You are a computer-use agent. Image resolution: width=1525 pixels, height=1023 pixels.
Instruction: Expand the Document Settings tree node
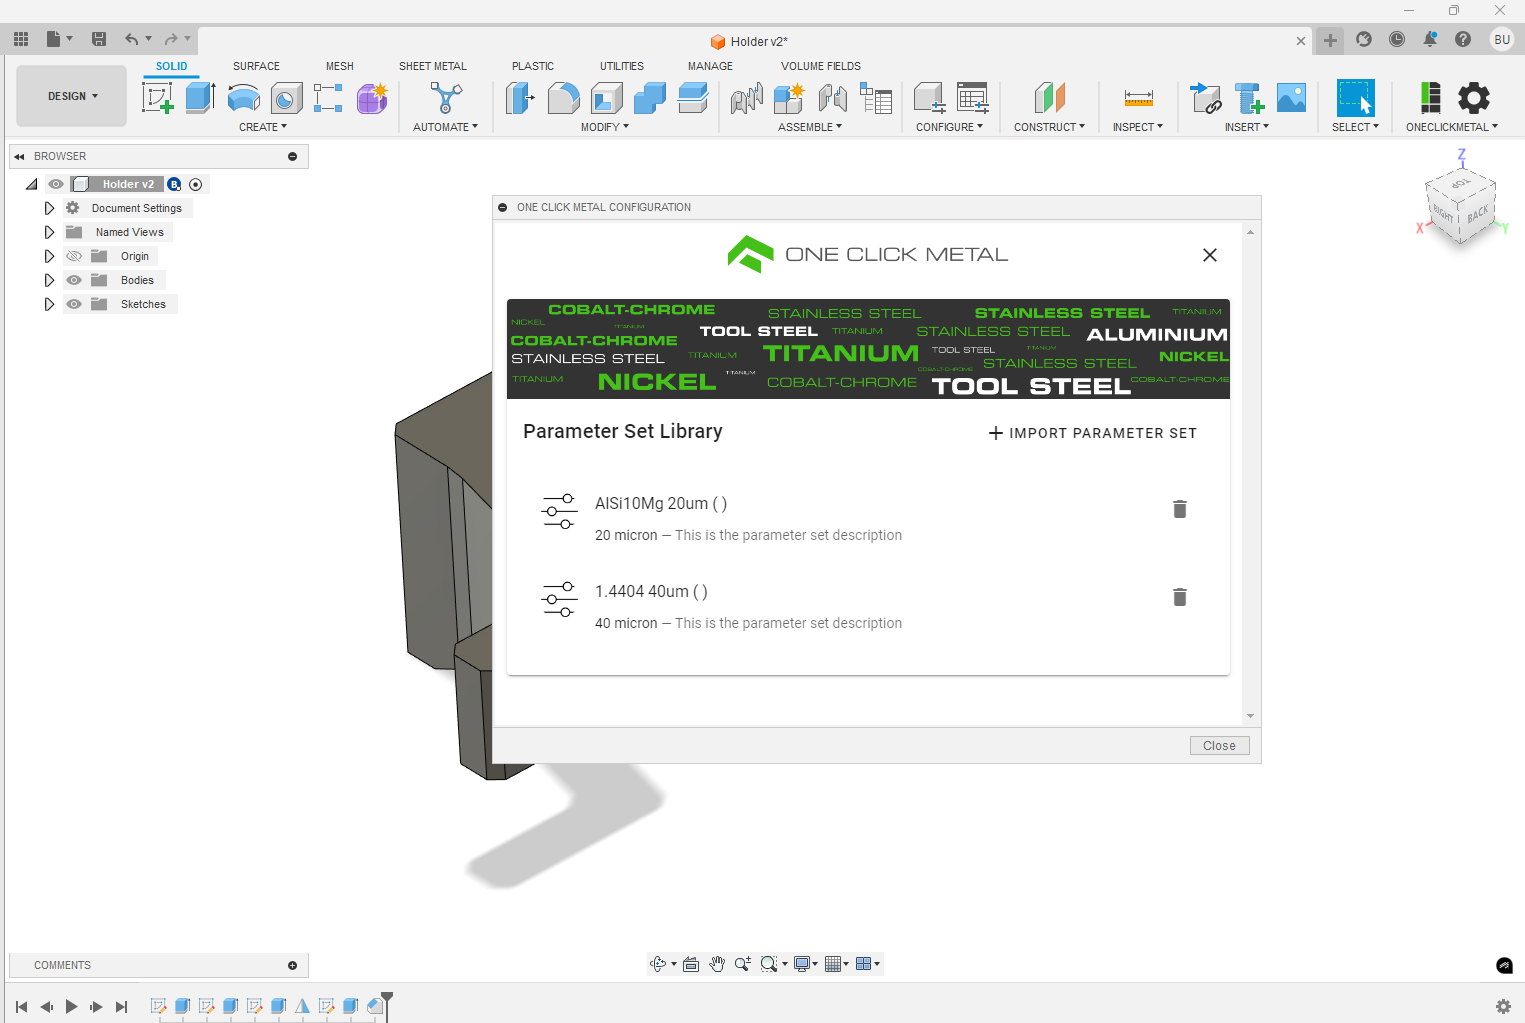[x=49, y=208]
